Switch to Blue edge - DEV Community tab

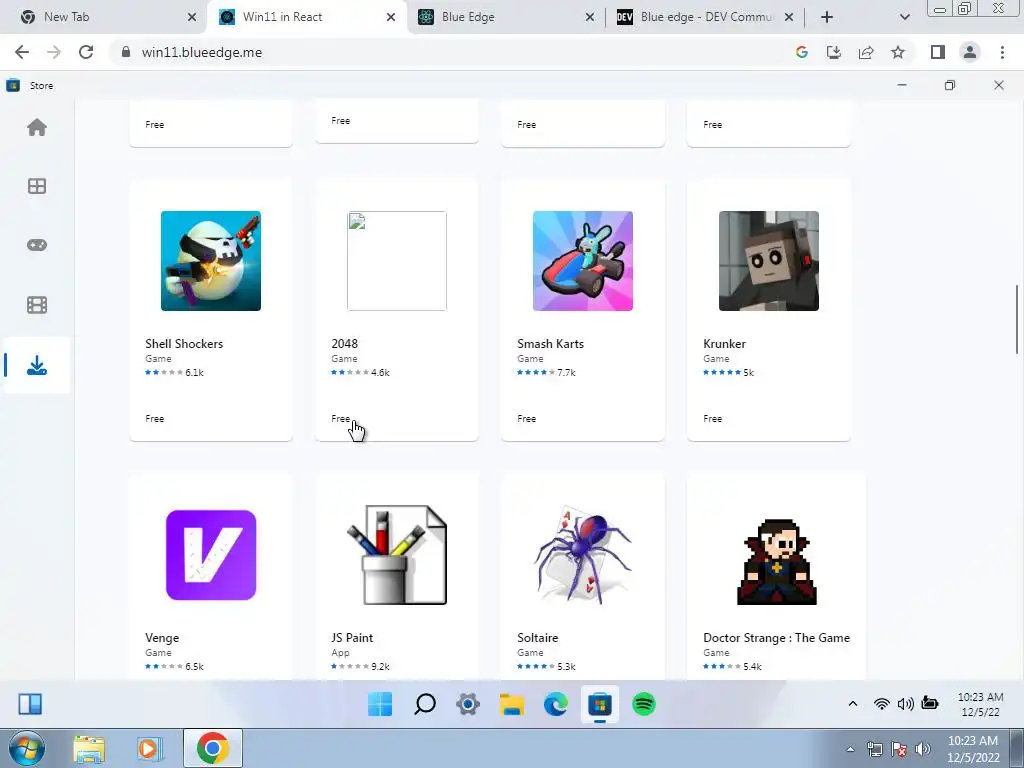click(706, 17)
